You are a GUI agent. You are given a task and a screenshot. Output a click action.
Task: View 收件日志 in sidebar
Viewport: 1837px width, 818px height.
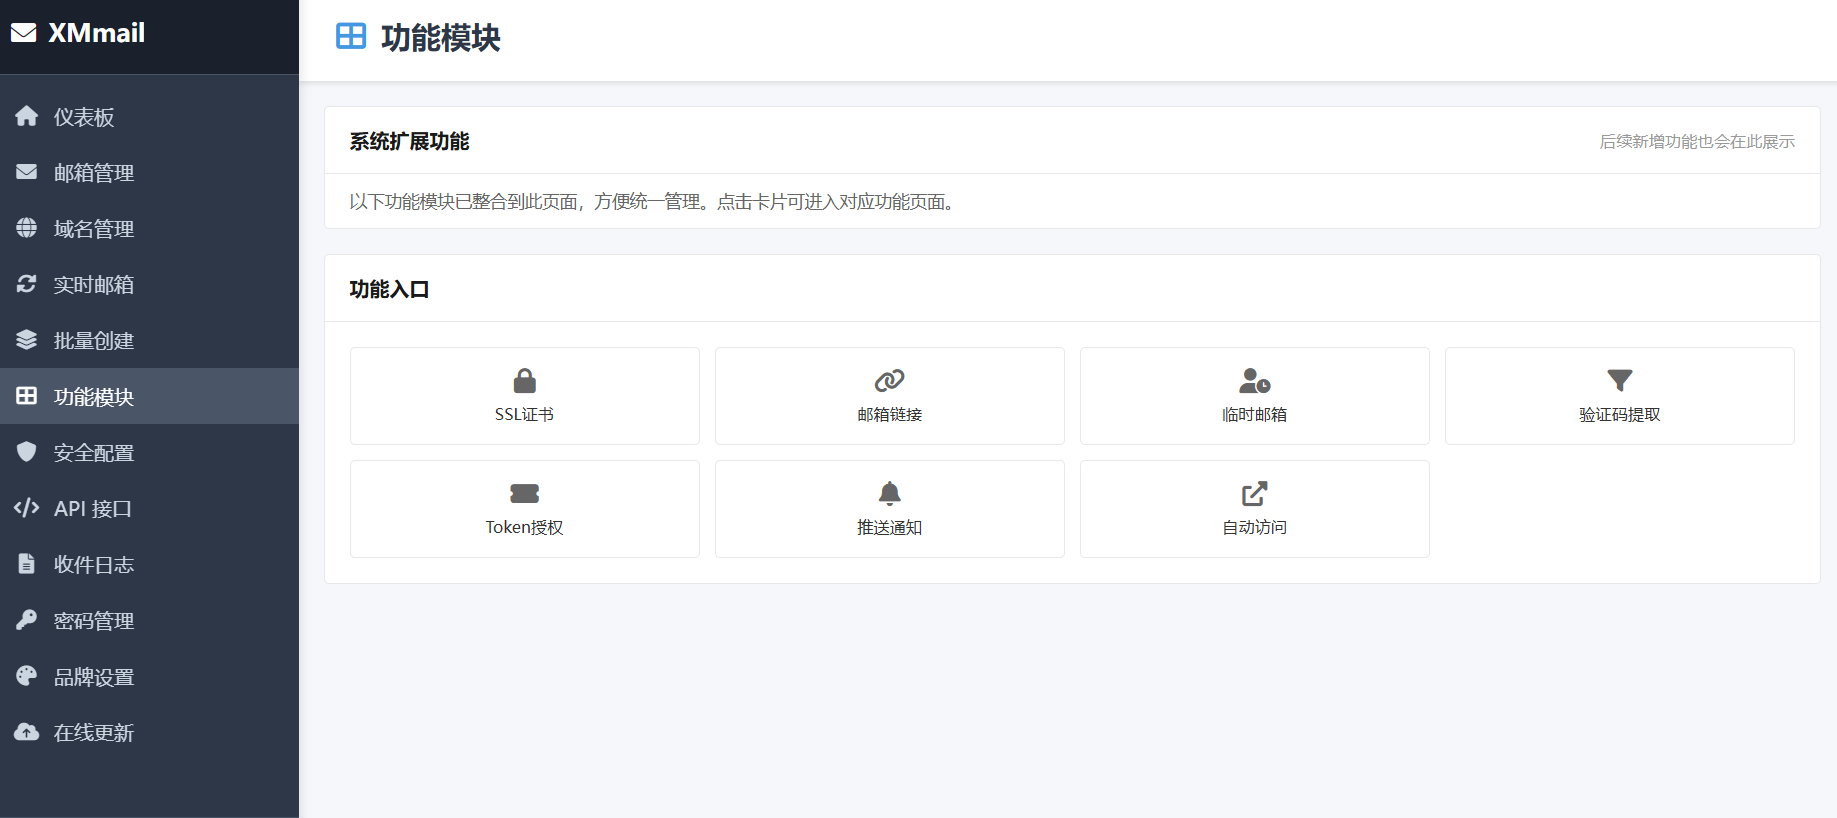pyautogui.click(x=149, y=564)
